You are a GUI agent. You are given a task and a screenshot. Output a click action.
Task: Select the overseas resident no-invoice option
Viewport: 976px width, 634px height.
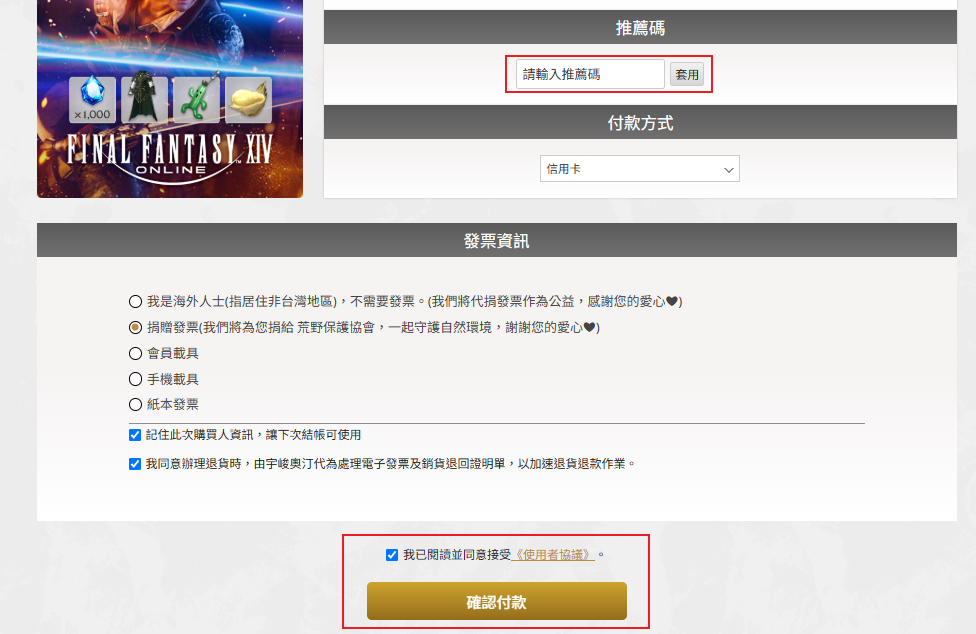[x=136, y=301]
